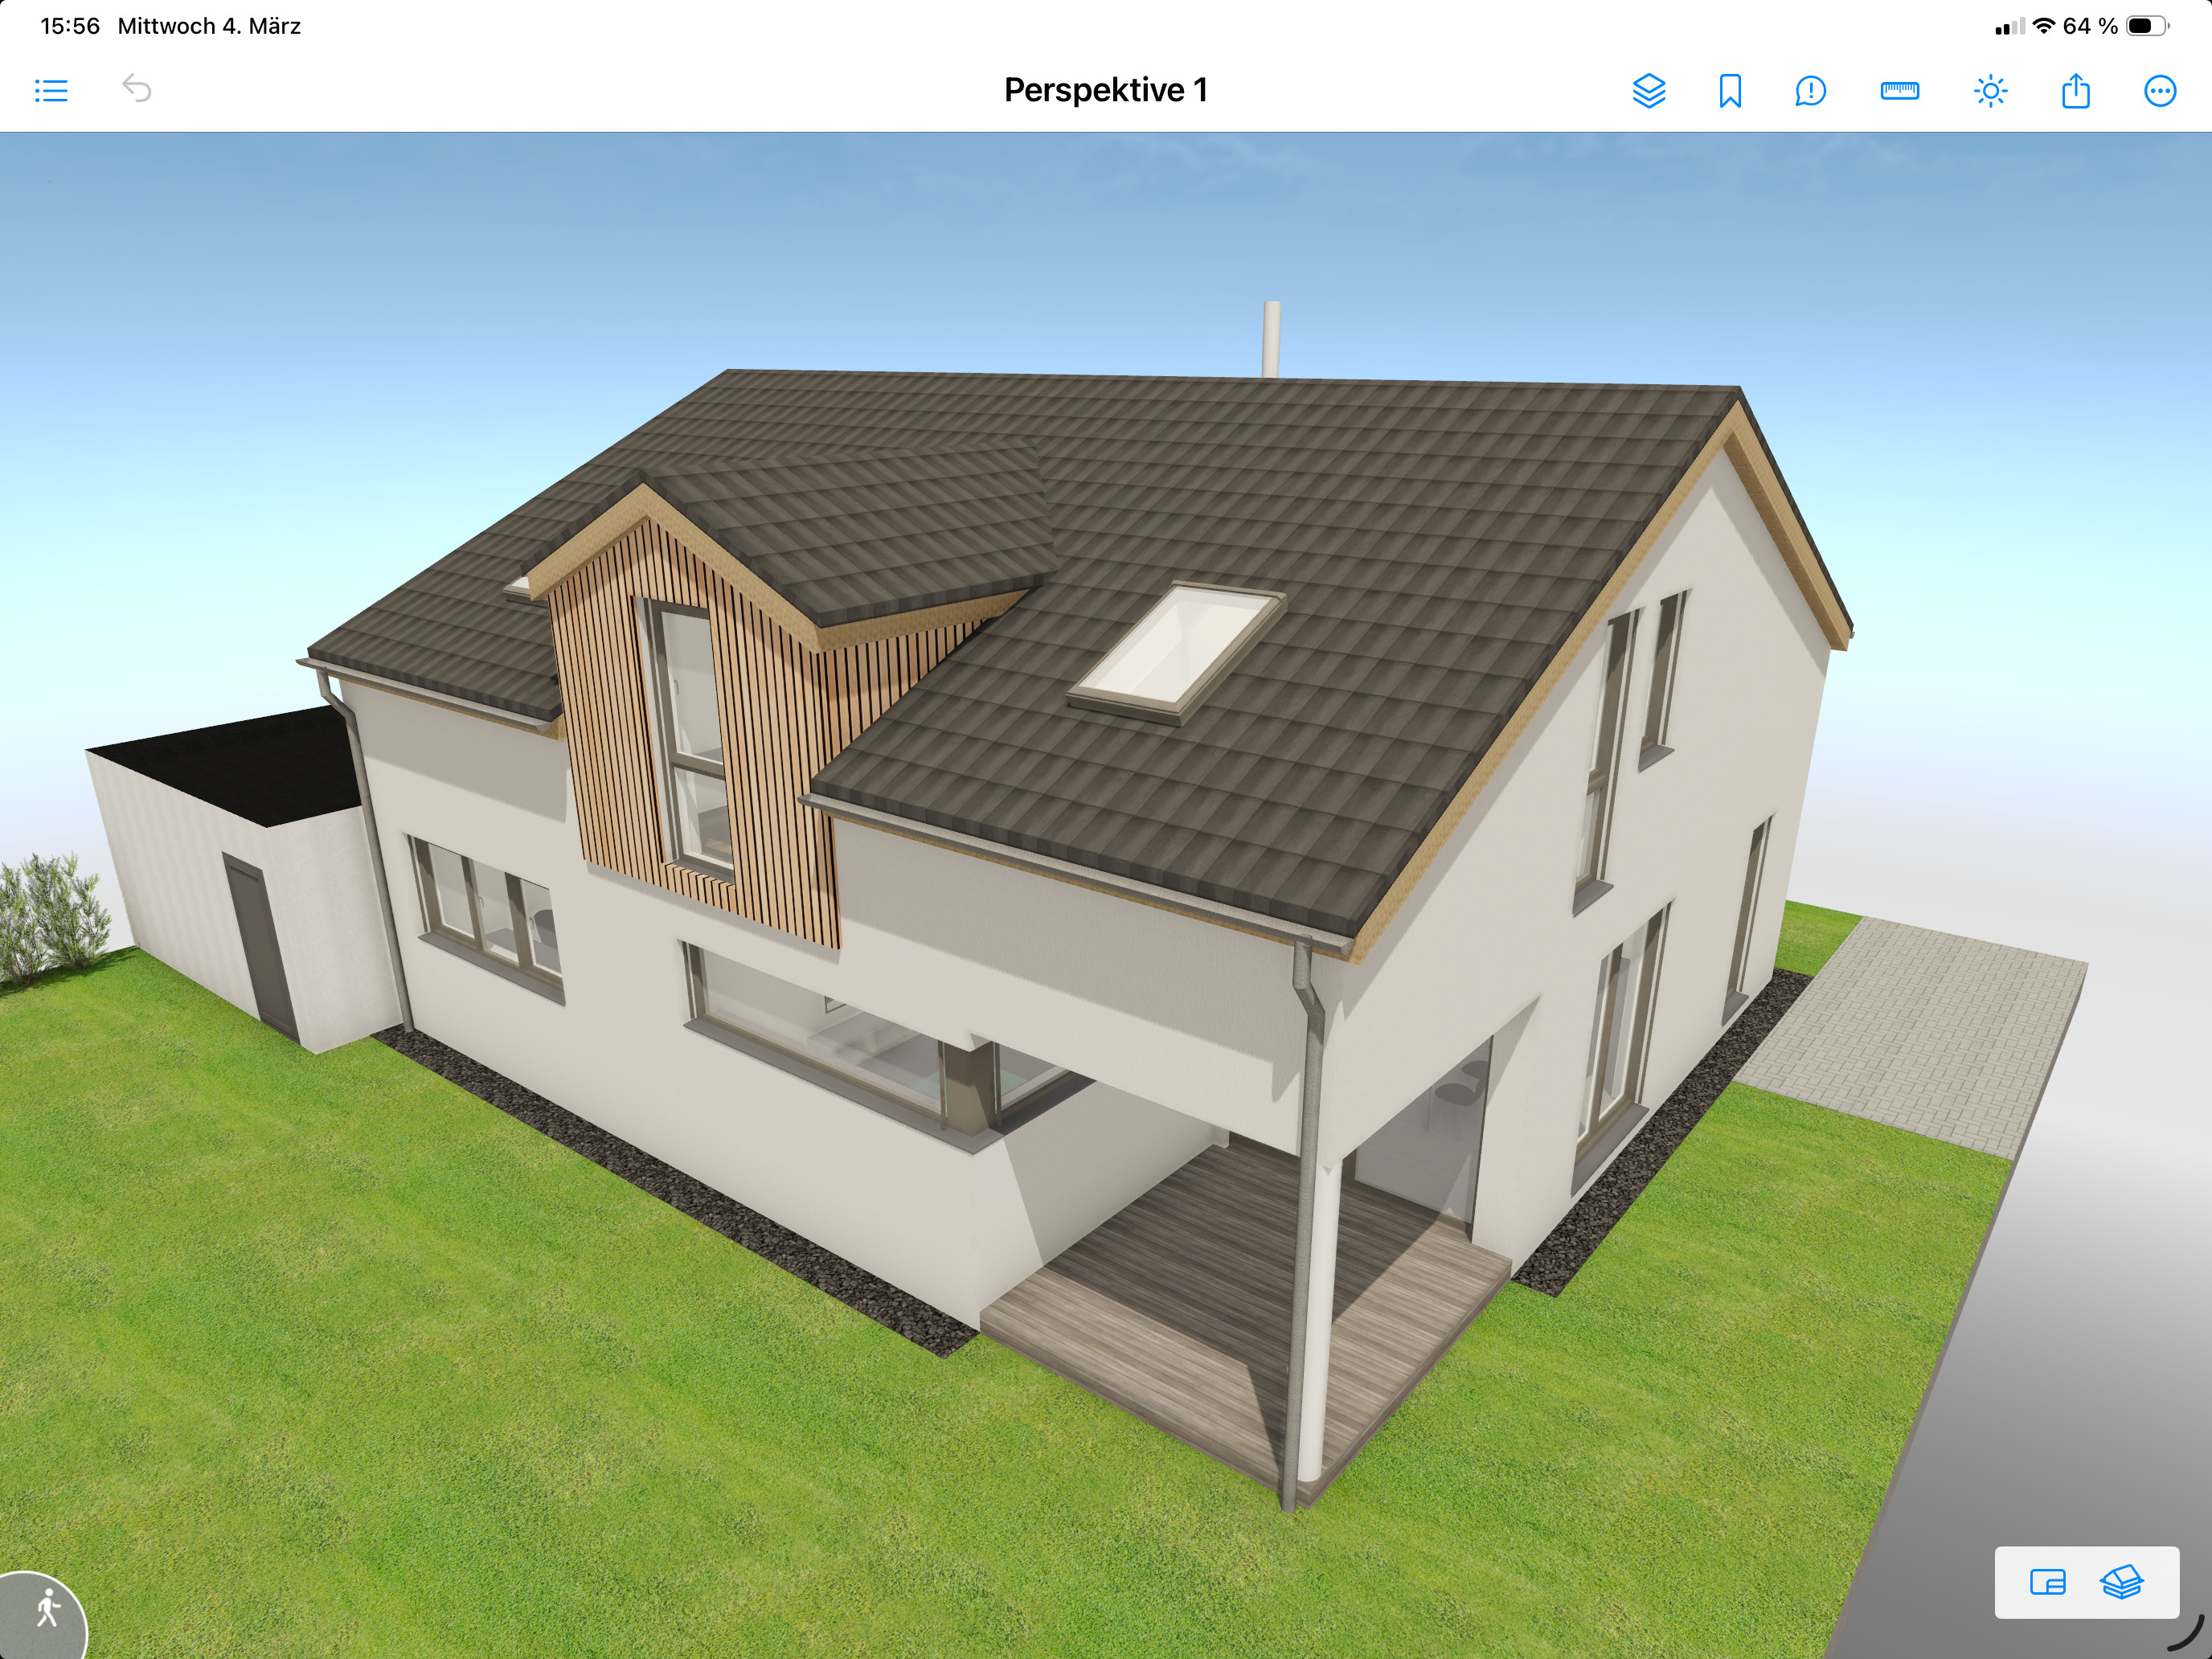
Task: Toggle the 3D building model view icon
Action: [2121, 1583]
